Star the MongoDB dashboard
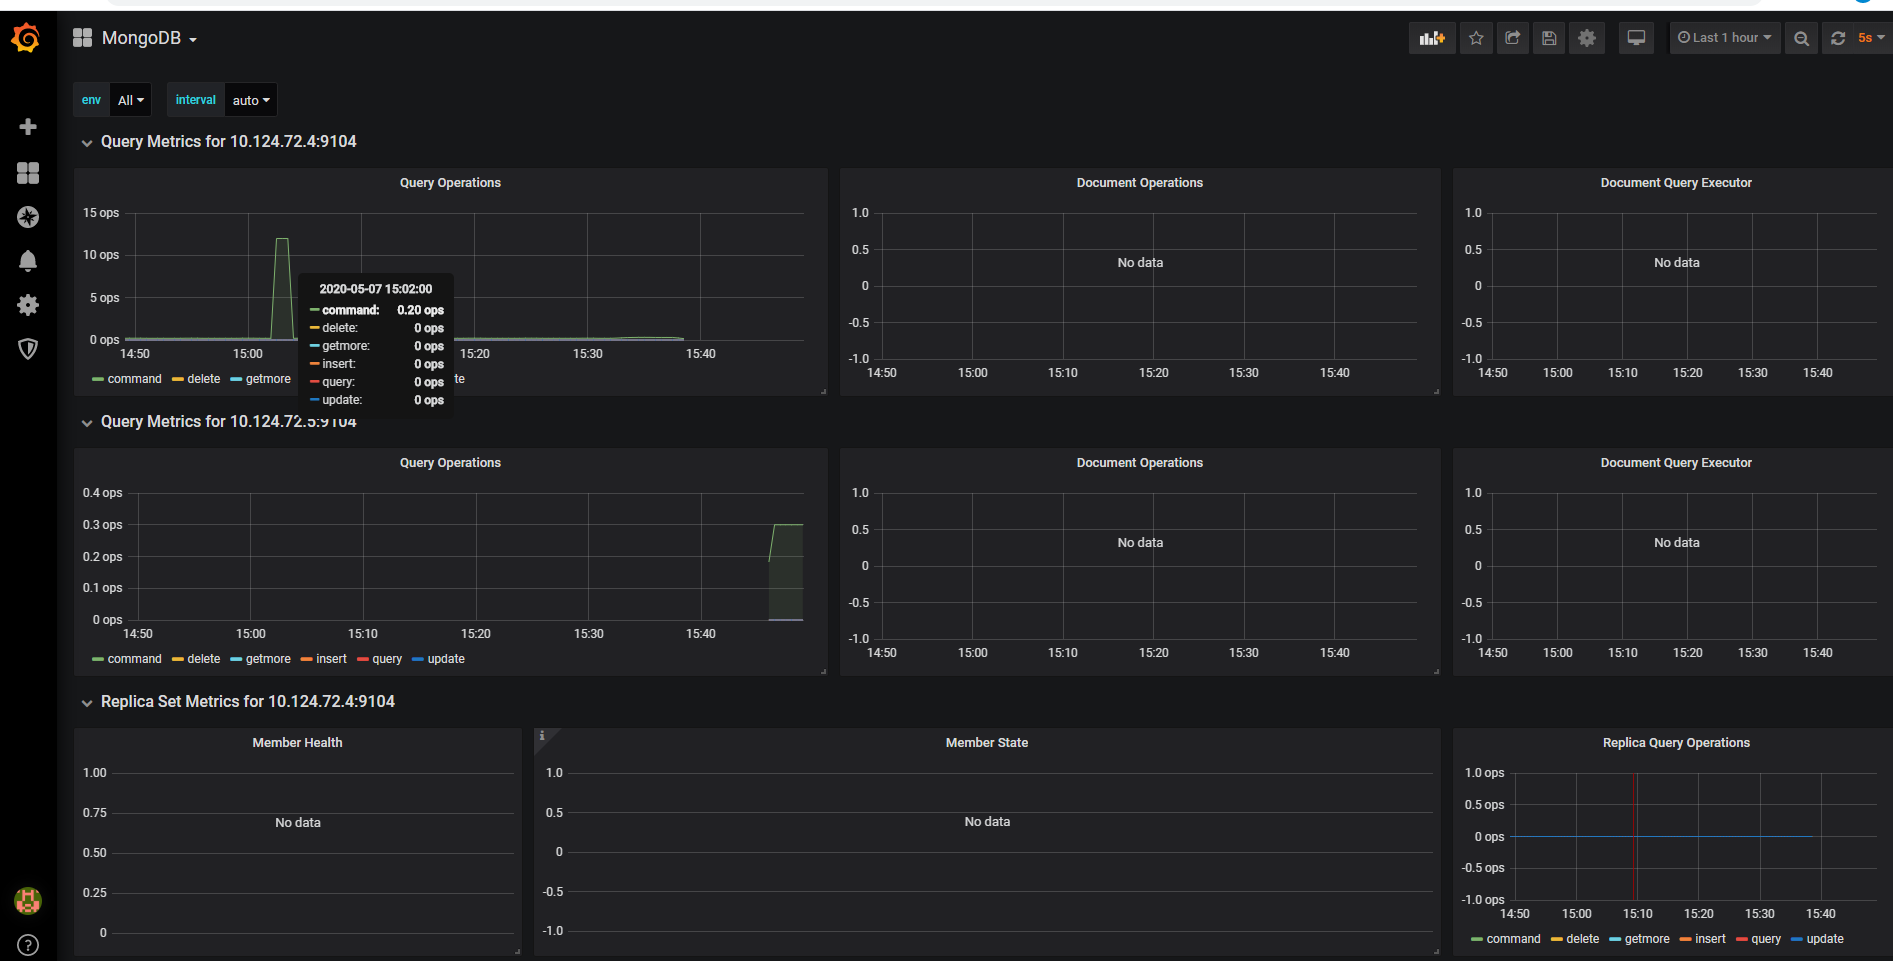Viewport: 1893px width, 961px height. pyautogui.click(x=1476, y=37)
